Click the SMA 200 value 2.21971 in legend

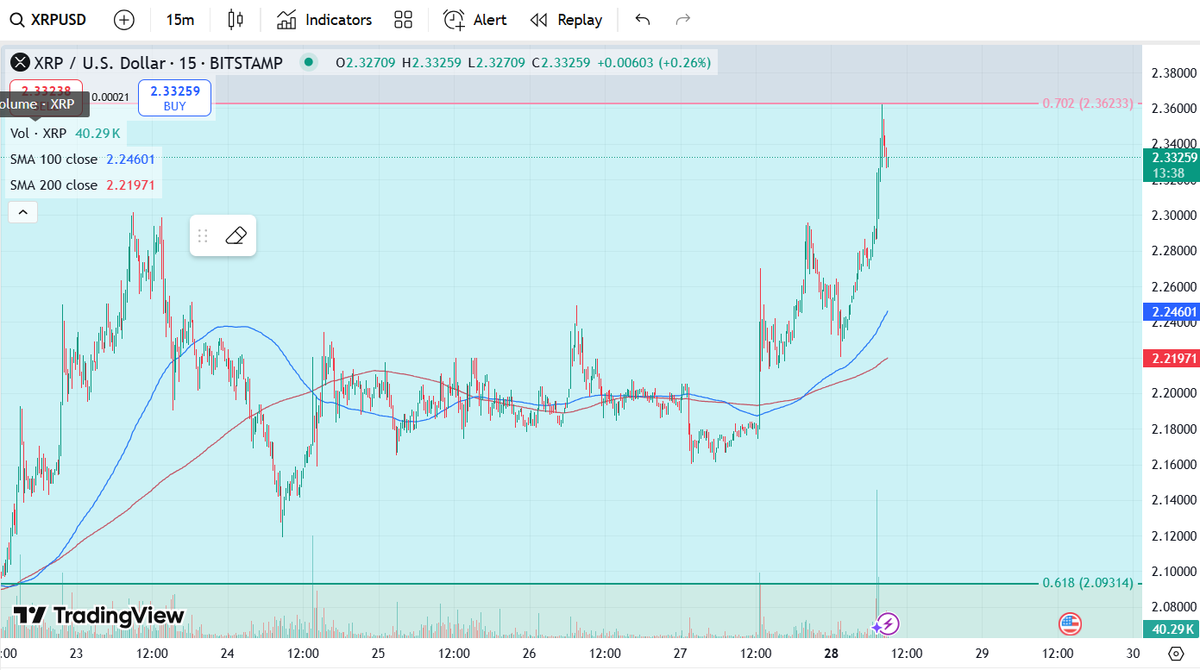pos(130,185)
